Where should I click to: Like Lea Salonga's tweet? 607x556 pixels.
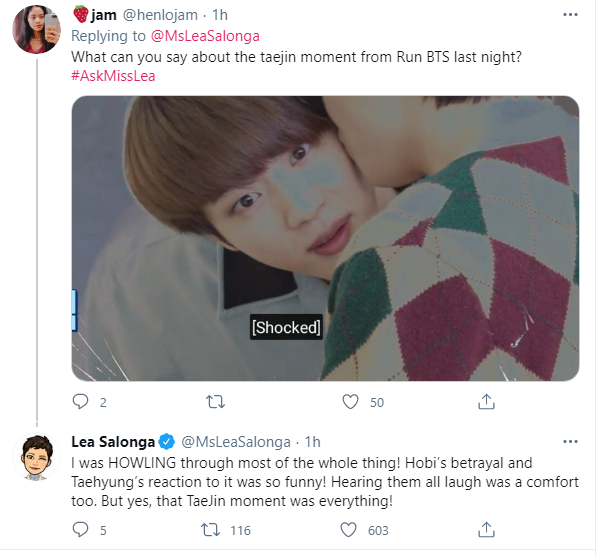coord(350,530)
